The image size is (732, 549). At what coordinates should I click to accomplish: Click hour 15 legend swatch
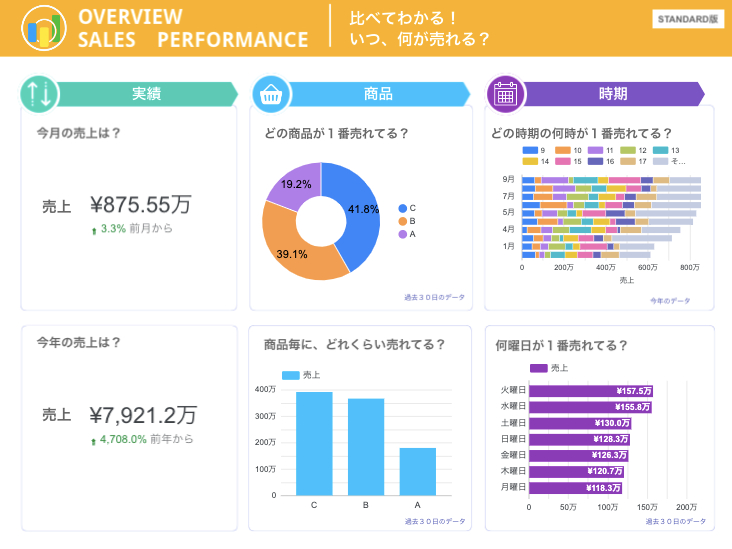click(563, 162)
